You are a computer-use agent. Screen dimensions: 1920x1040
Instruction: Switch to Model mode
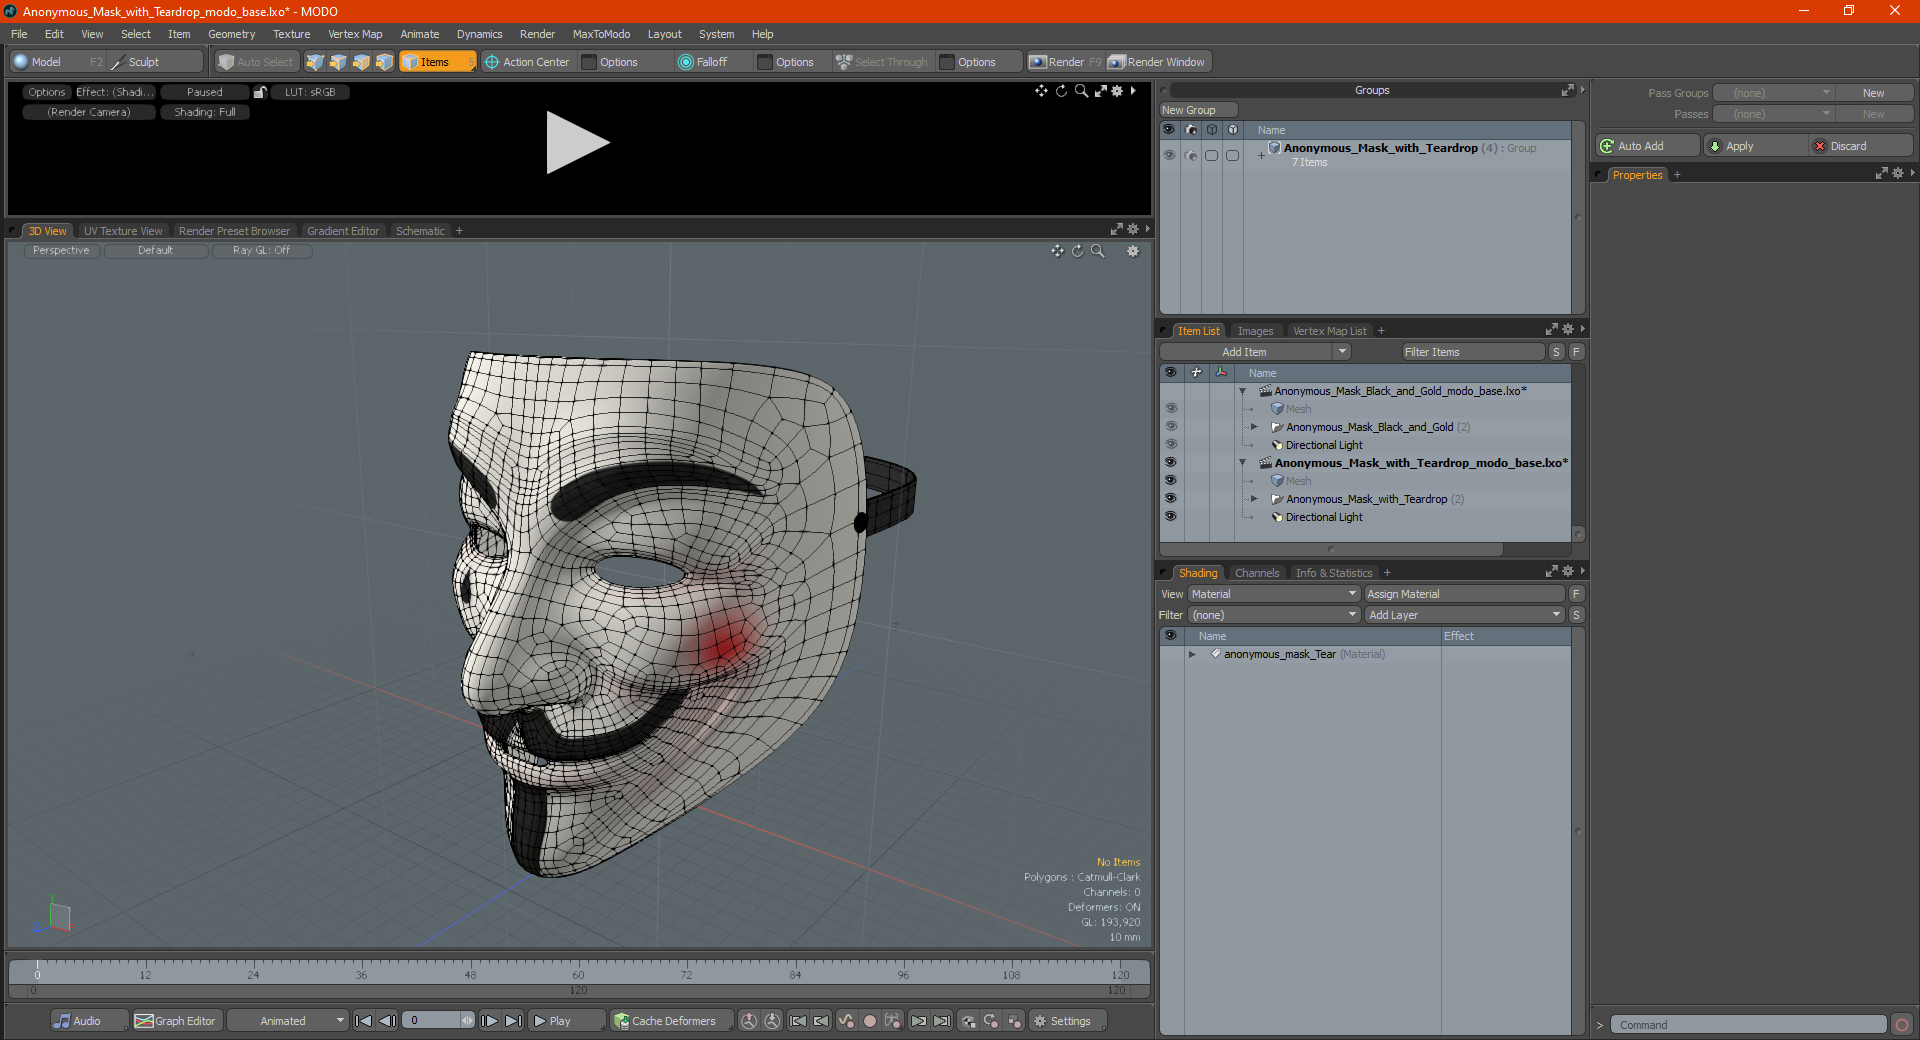57,62
